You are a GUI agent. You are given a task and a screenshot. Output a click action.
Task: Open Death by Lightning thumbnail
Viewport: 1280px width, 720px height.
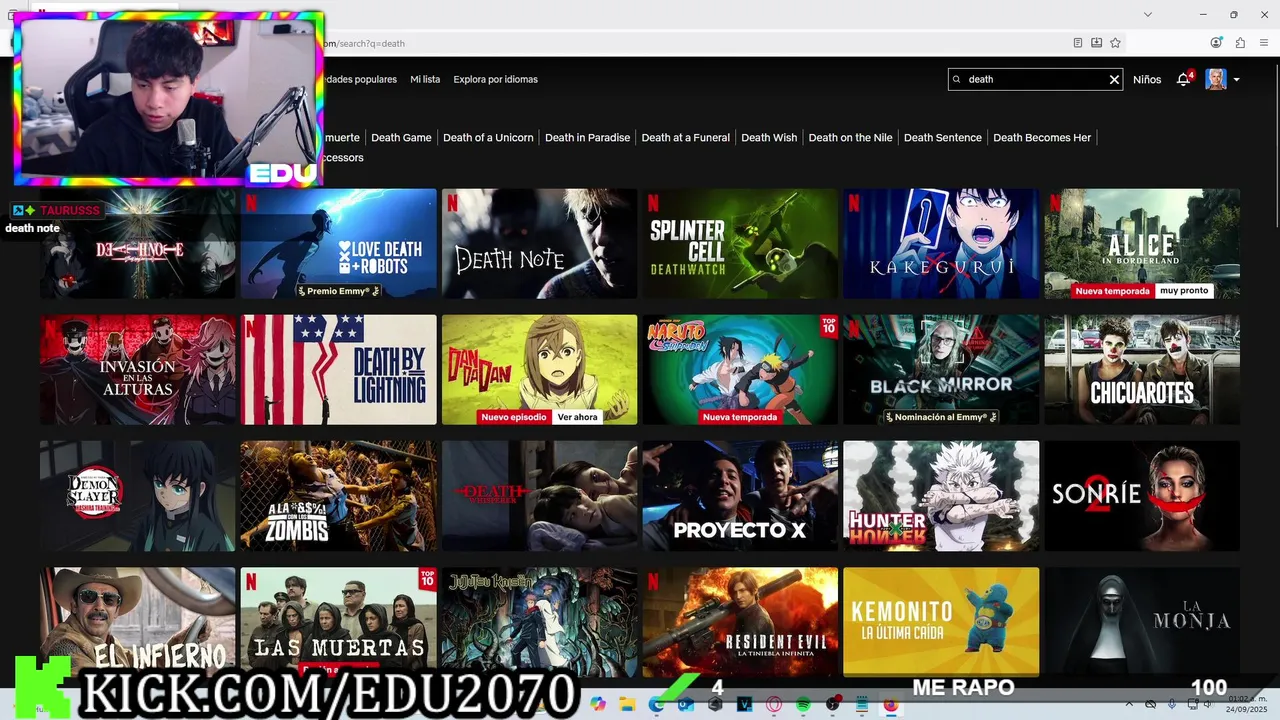pyautogui.click(x=338, y=370)
